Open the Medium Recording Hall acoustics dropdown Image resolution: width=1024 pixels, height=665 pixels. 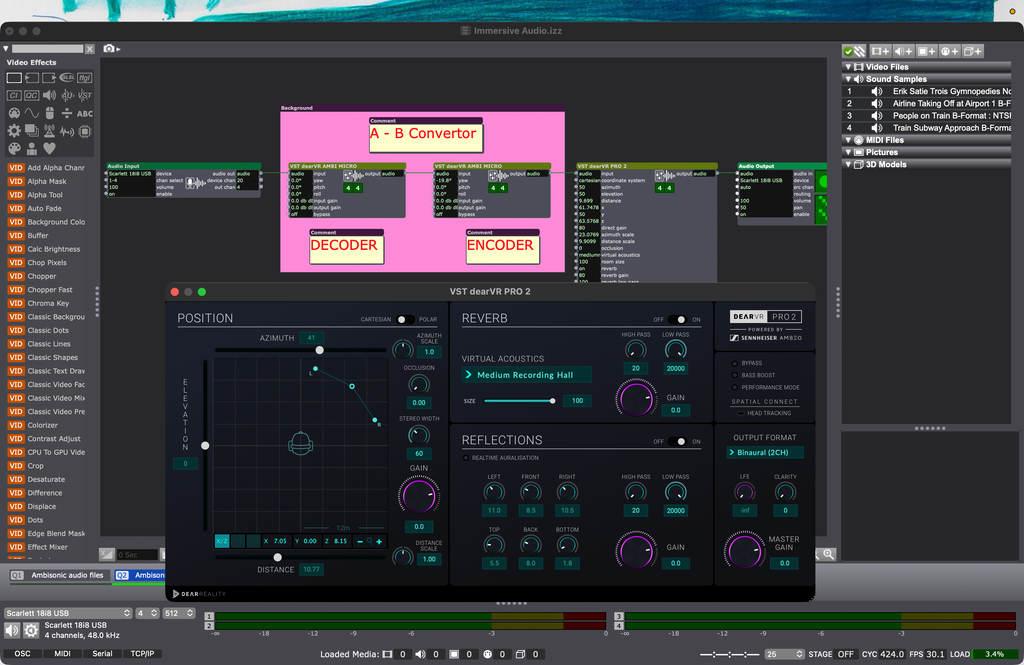click(x=526, y=375)
